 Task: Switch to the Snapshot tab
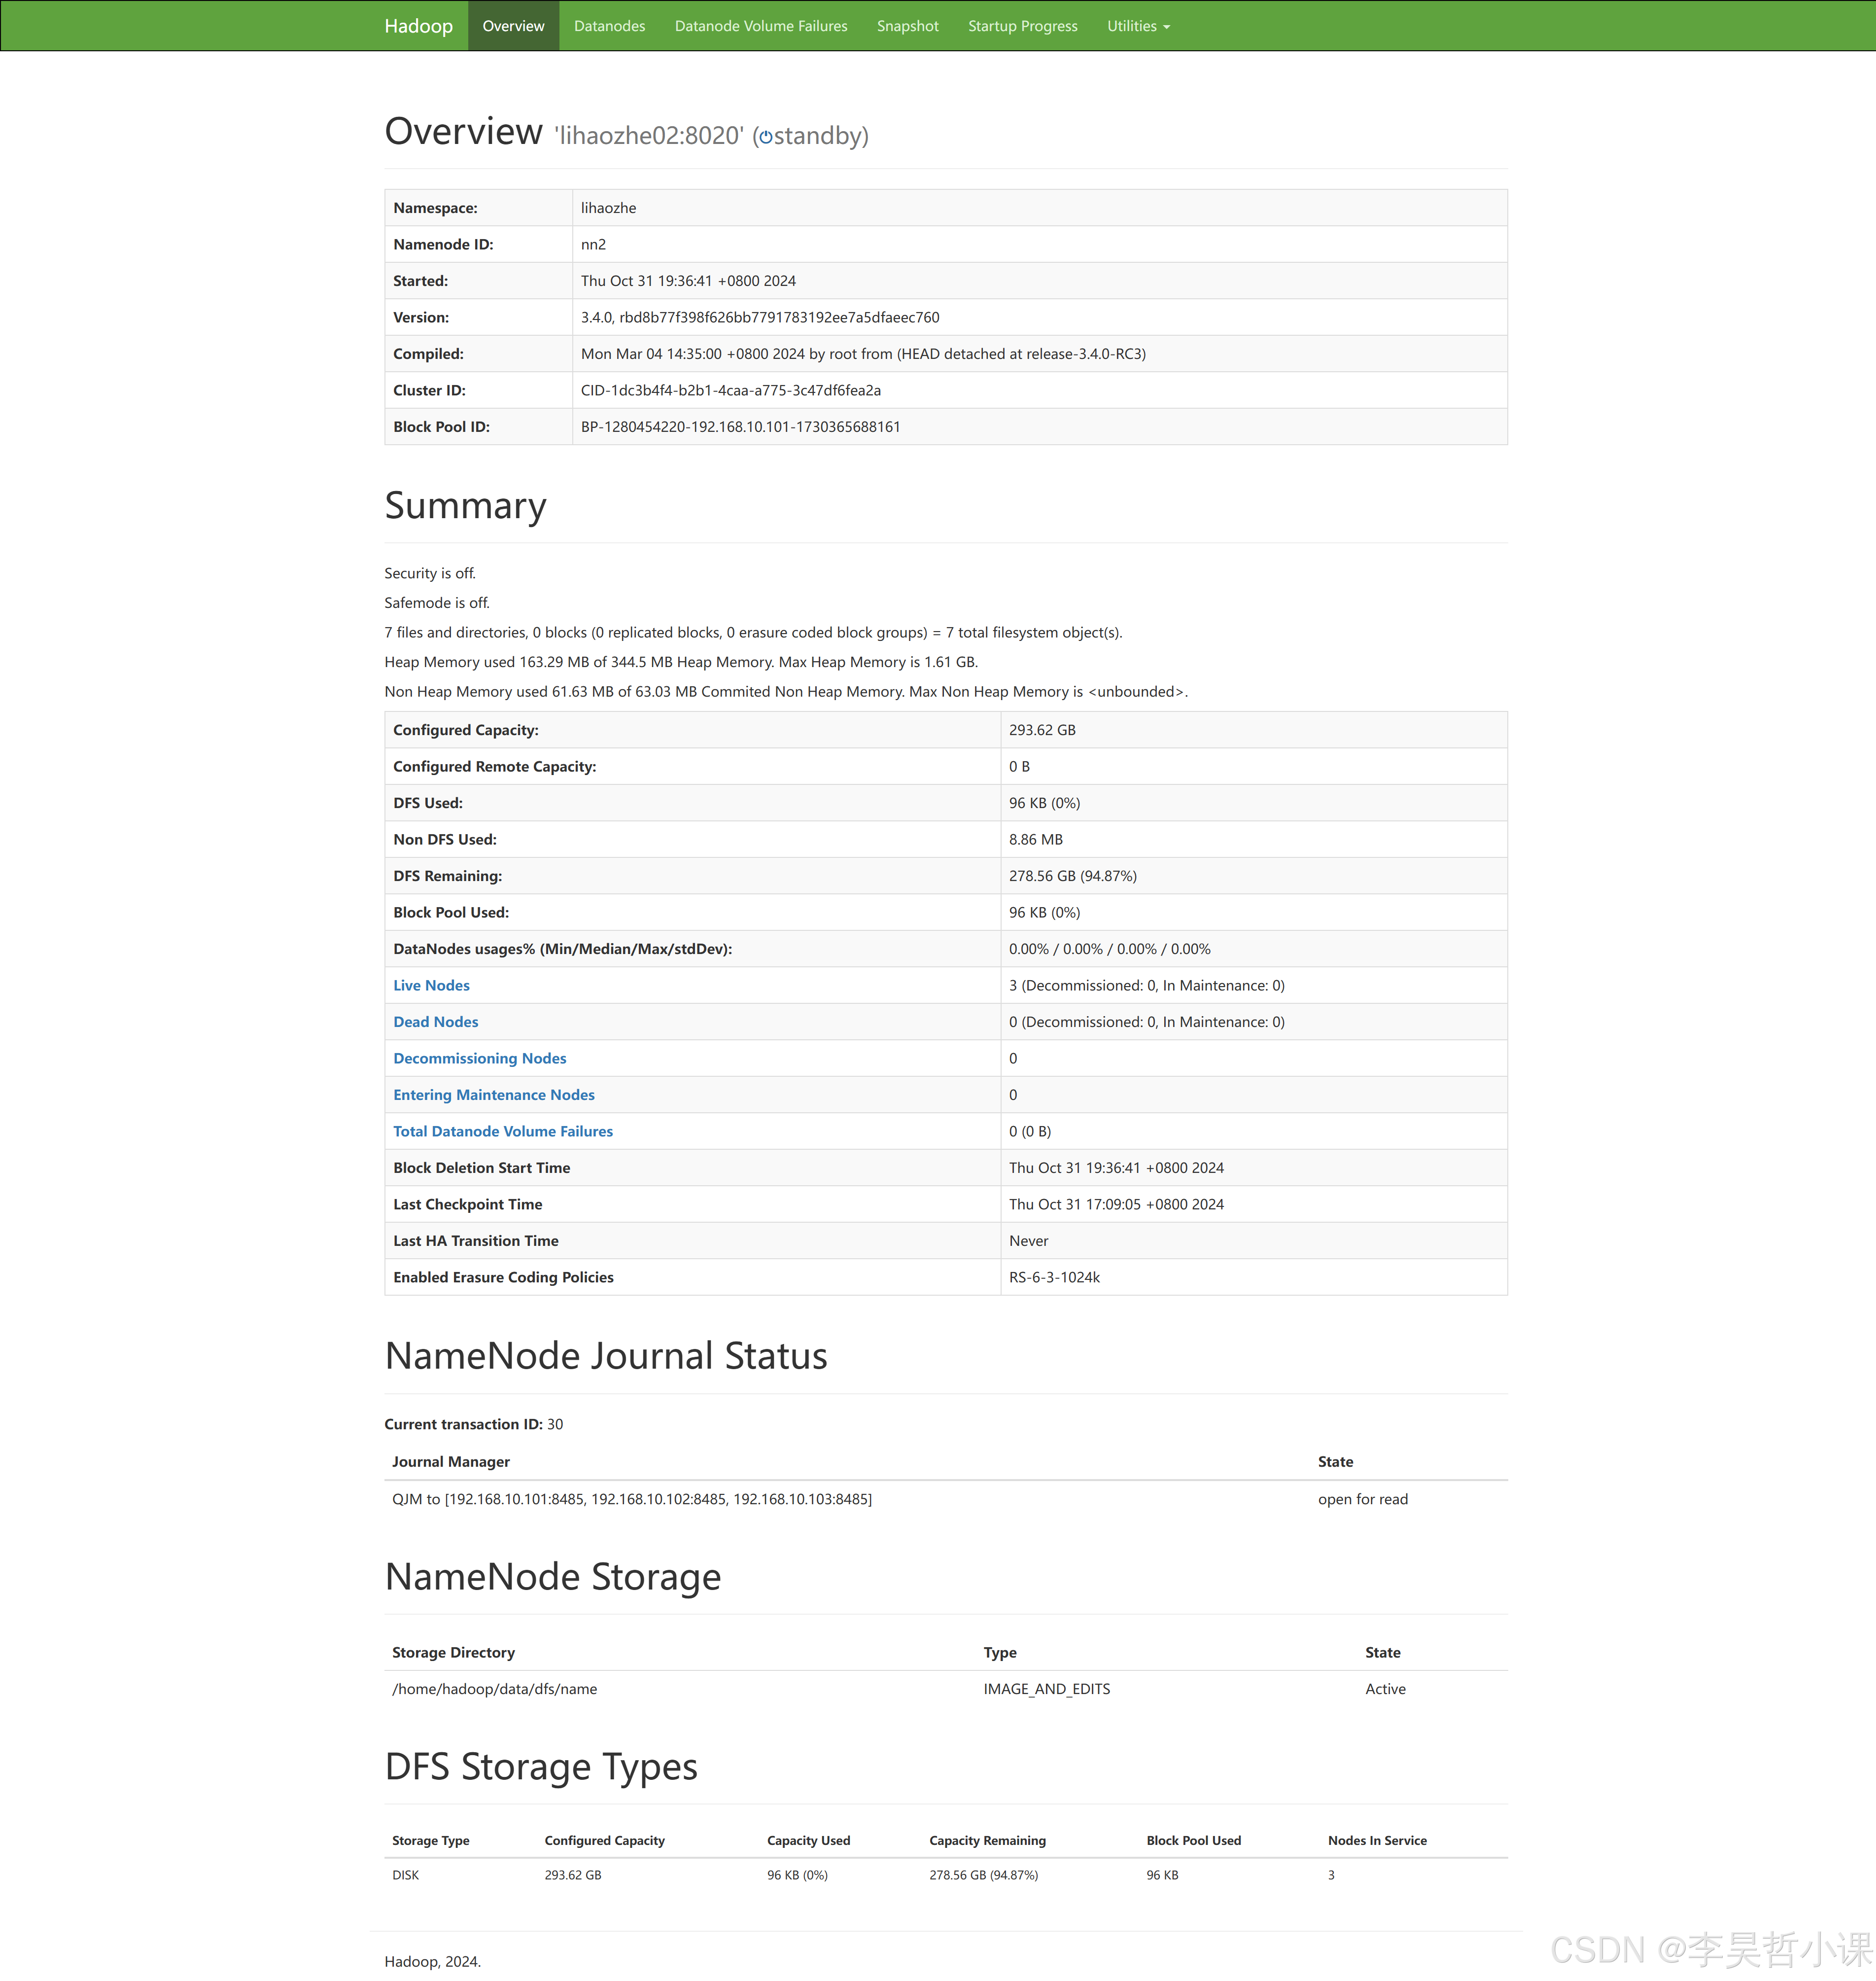[907, 26]
